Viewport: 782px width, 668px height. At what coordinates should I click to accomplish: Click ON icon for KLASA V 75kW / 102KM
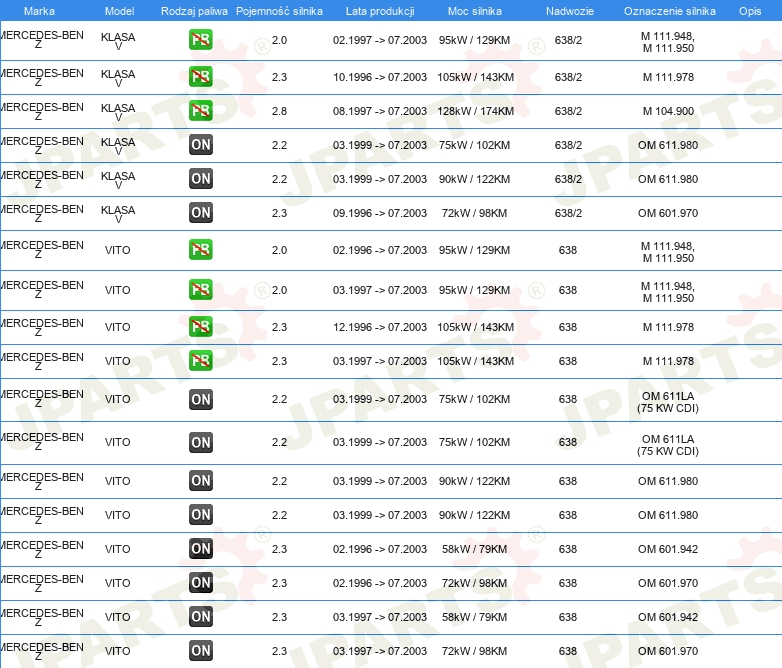[x=201, y=145]
